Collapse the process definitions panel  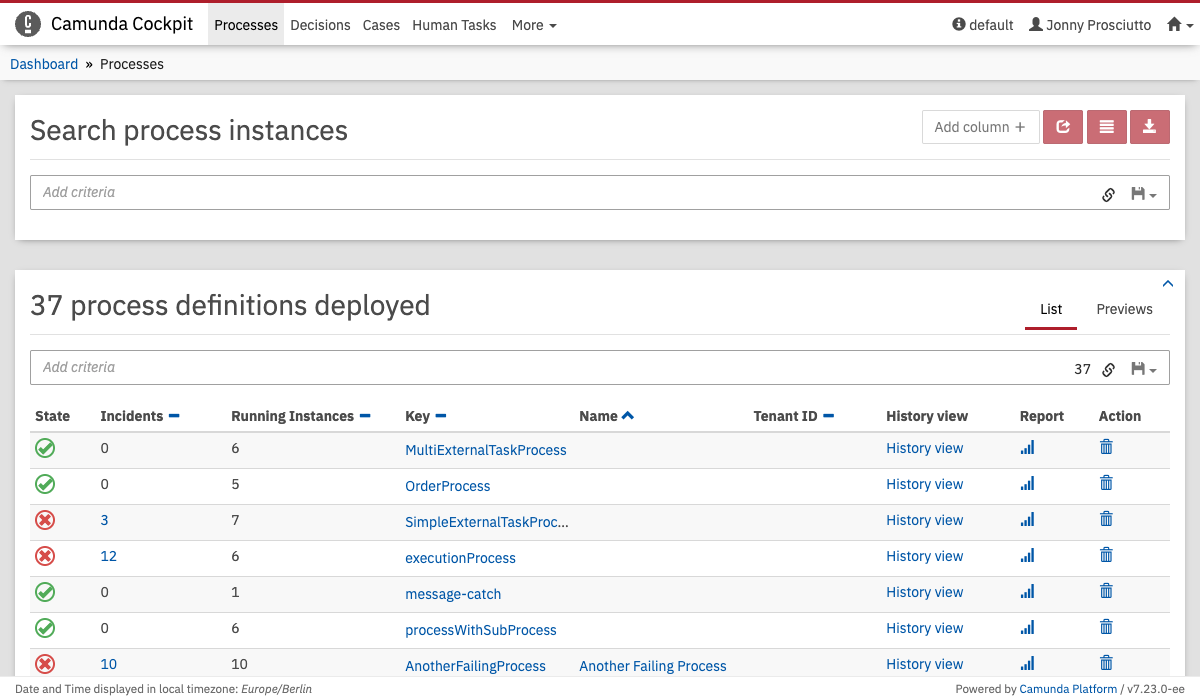tap(1168, 284)
